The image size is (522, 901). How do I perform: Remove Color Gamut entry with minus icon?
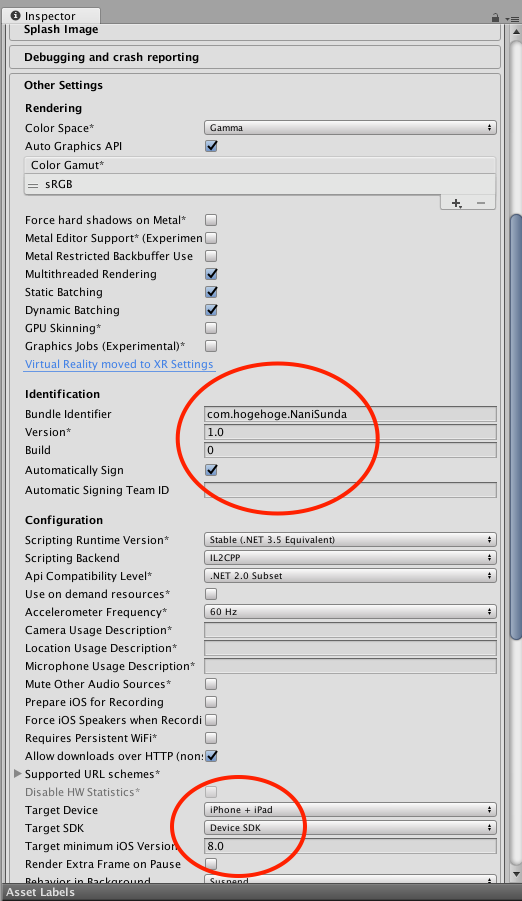tap(481, 203)
